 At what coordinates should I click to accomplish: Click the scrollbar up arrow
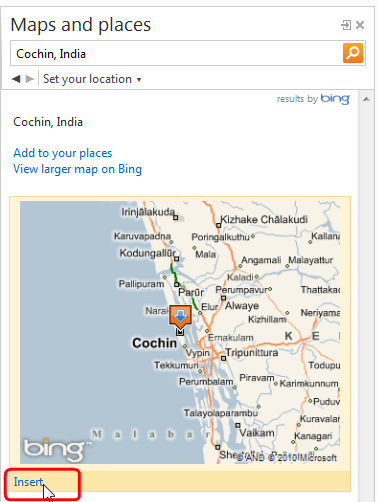pyautogui.click(x=366, y=99)
